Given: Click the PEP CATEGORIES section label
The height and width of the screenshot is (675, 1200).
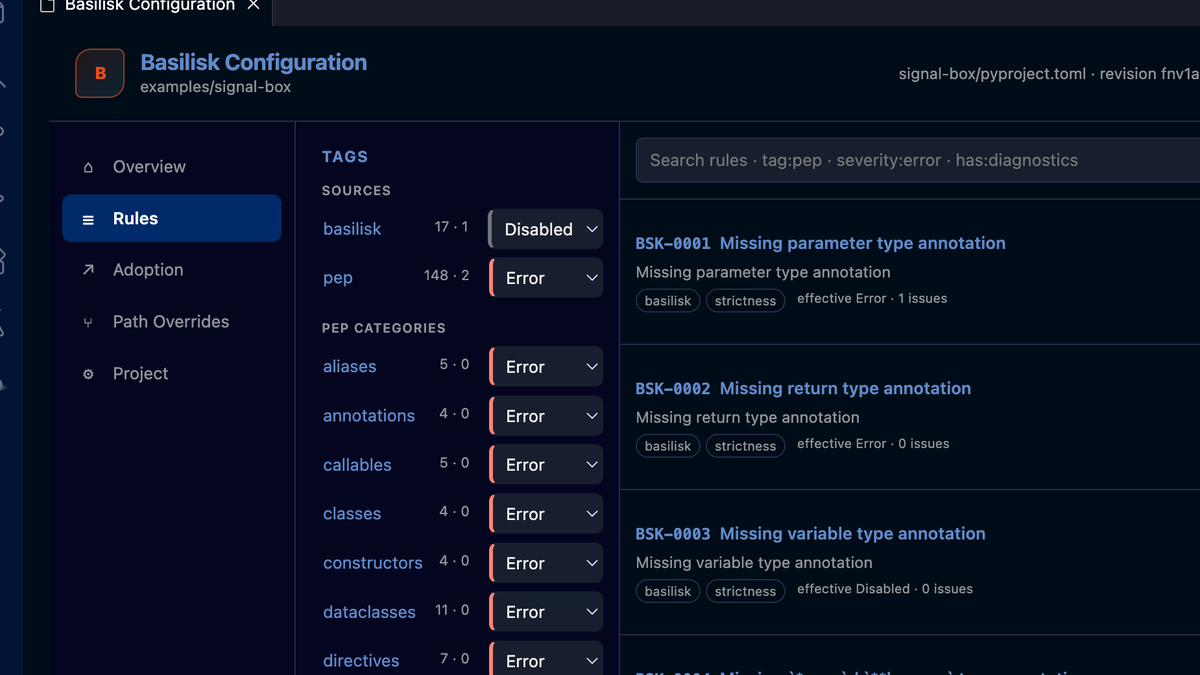Looking at the screenshot, I should coord(384,328).
